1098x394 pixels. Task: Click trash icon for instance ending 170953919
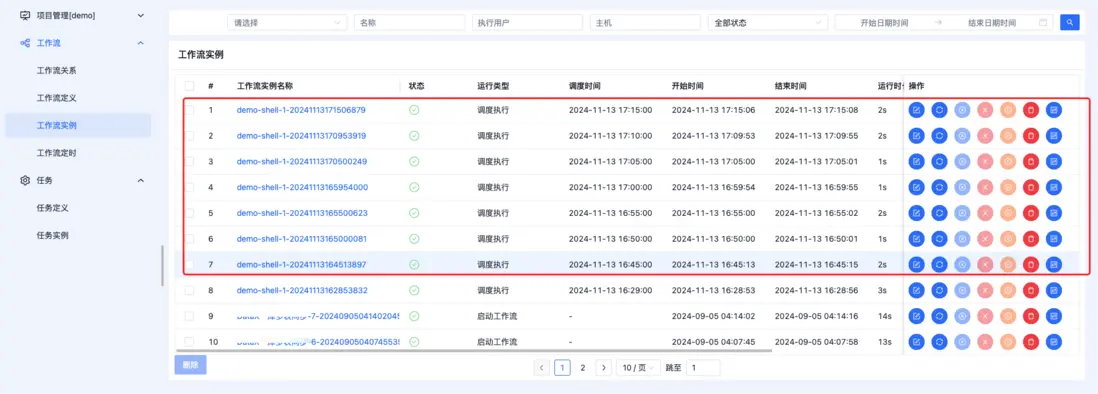coord(1031,136)
